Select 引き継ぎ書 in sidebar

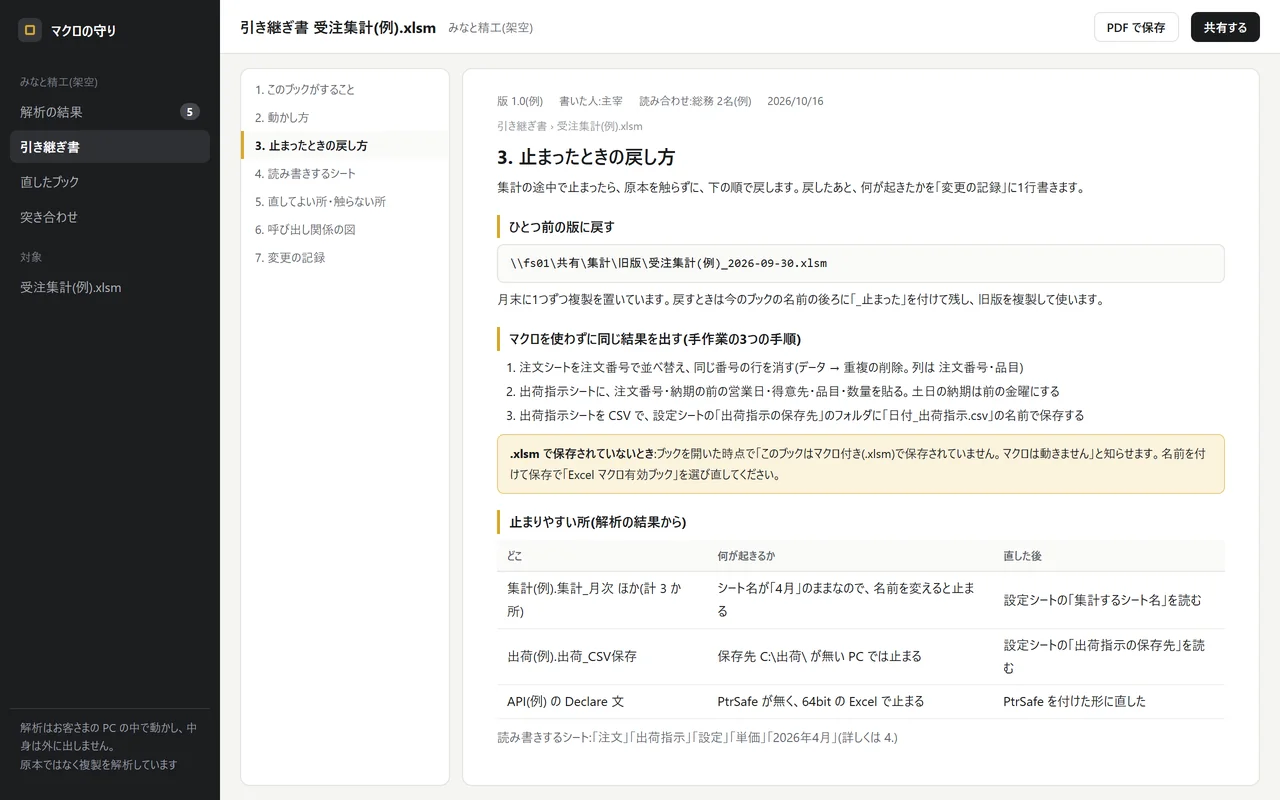click(110, 147)
